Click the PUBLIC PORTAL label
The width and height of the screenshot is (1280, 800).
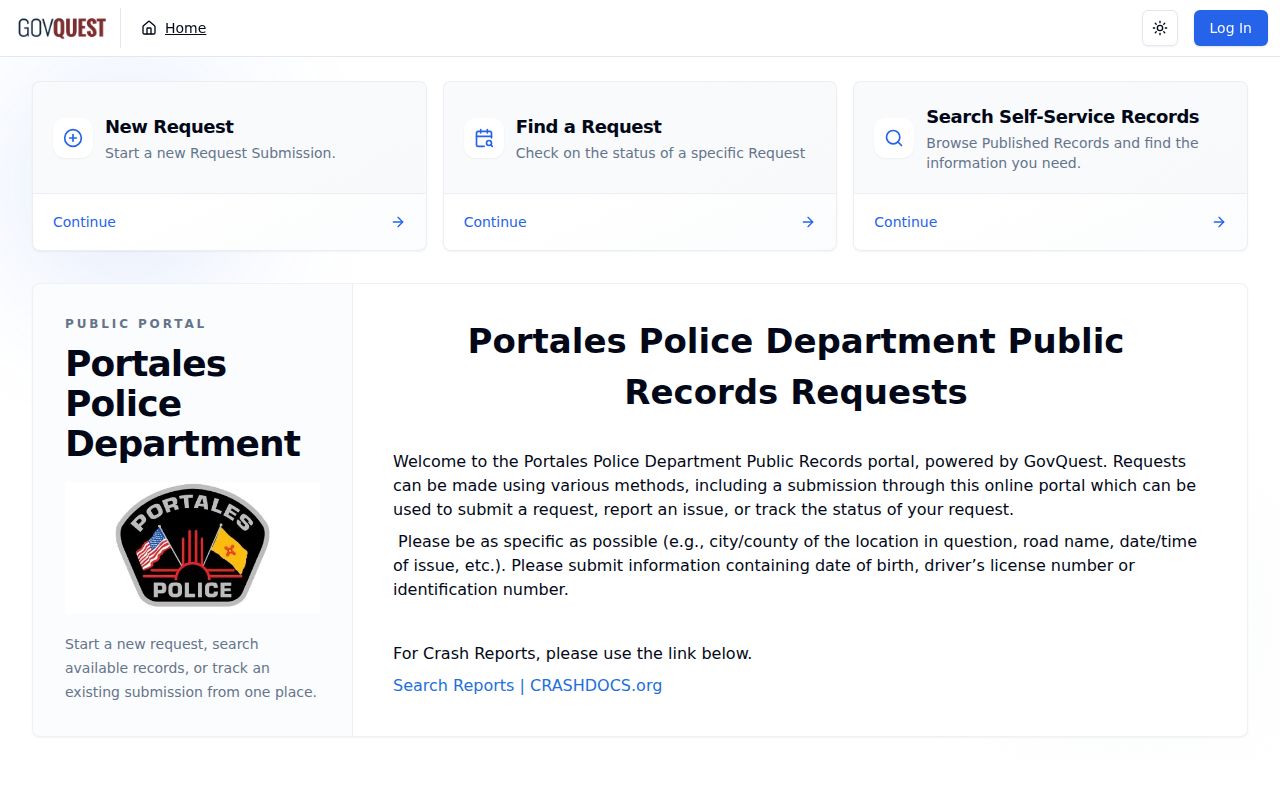(135, 324)
